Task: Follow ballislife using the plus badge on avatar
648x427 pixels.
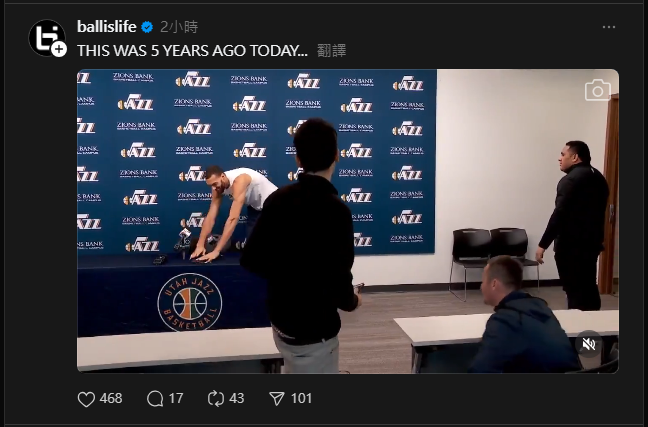Action: pos(59,49)
